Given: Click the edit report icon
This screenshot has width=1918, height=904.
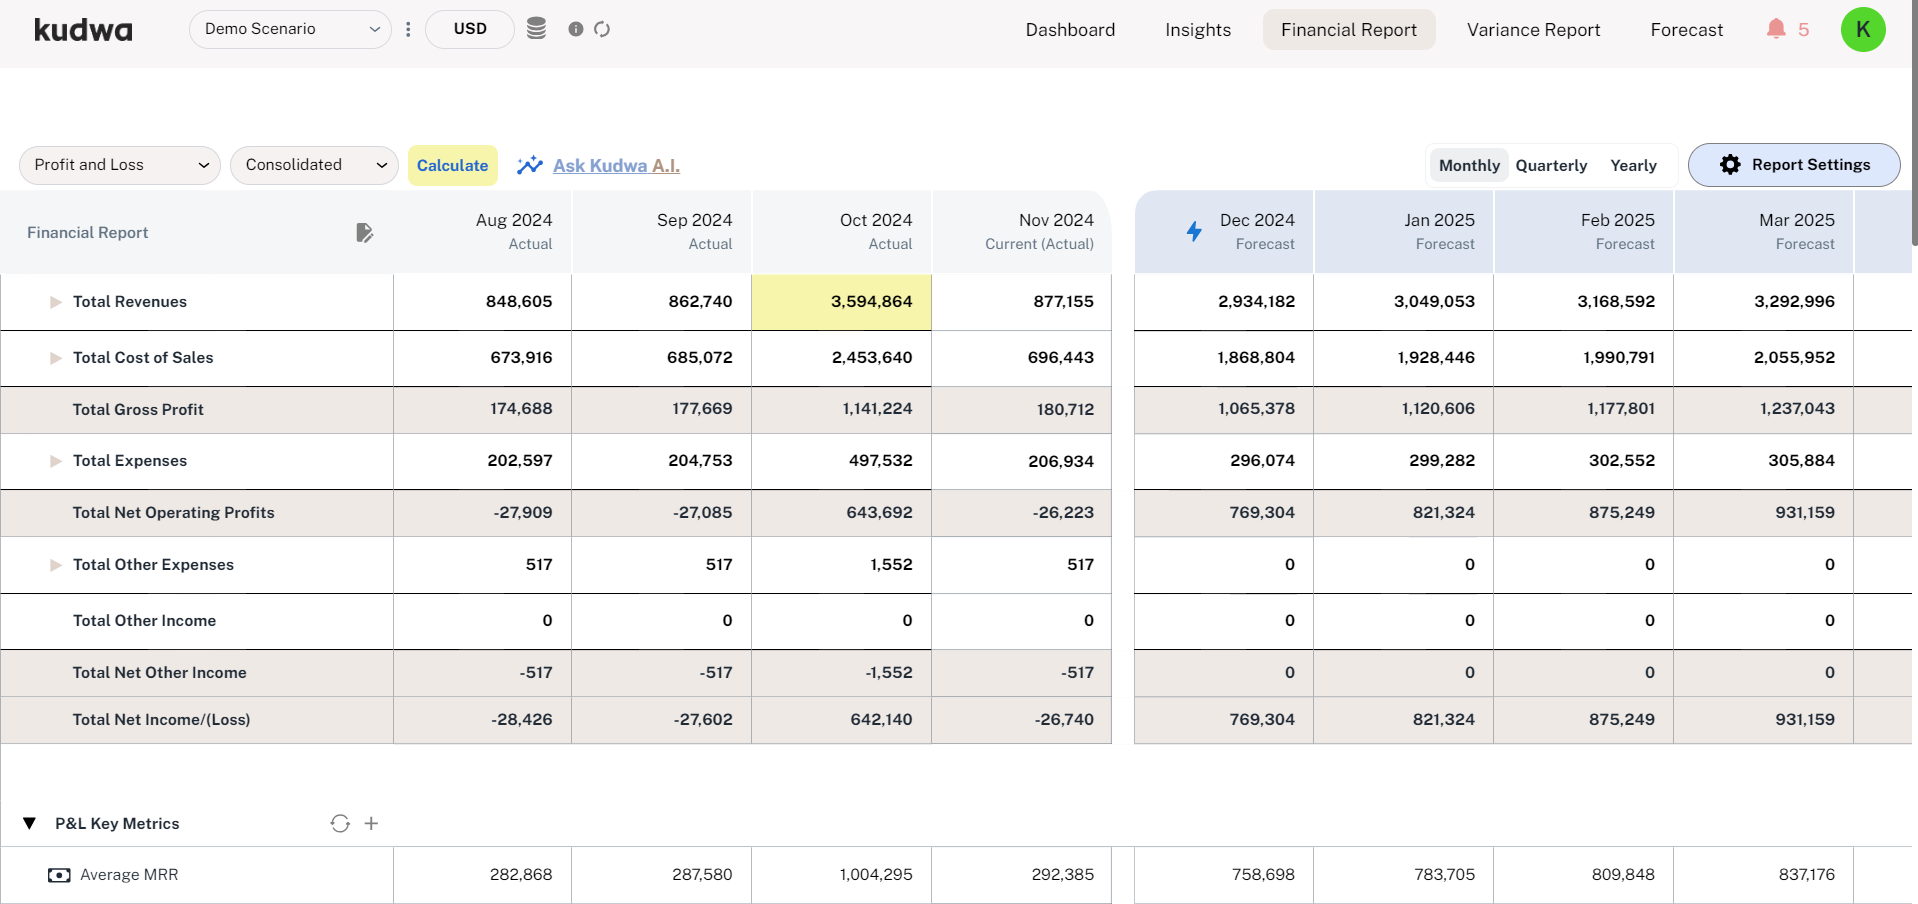Looking at the screenshot, I should (x=364, y=233).
